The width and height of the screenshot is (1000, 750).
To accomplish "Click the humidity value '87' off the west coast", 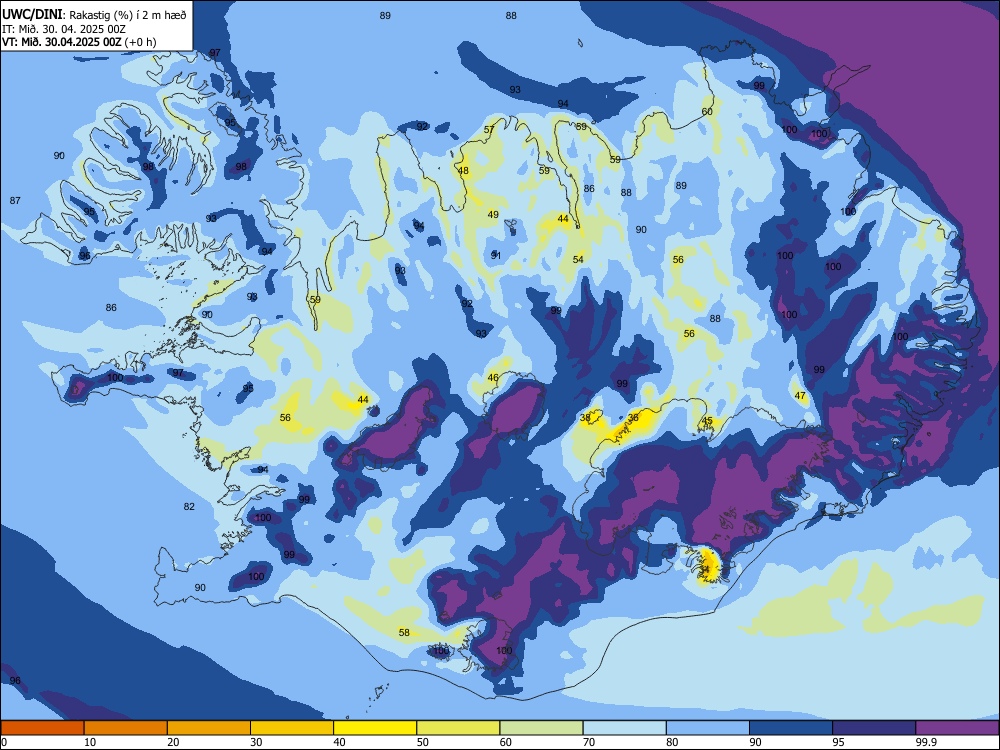I will coord(15,200).
